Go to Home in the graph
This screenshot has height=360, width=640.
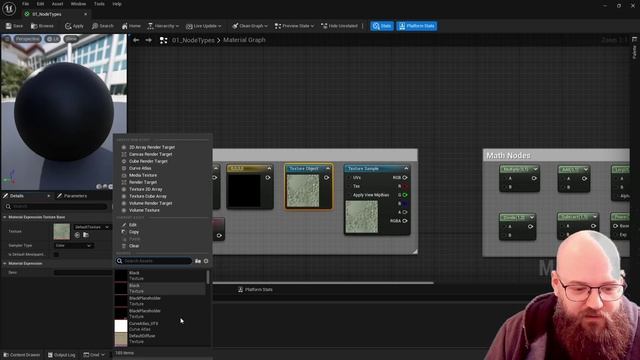coord(131,26)
